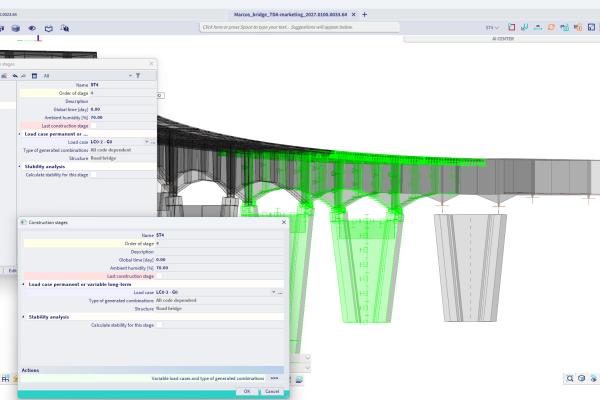The height and width of the screenshot is (400, 600).
Task: Click the 3D cube view icon in top toolbar
Action: (x=16, y=28)
